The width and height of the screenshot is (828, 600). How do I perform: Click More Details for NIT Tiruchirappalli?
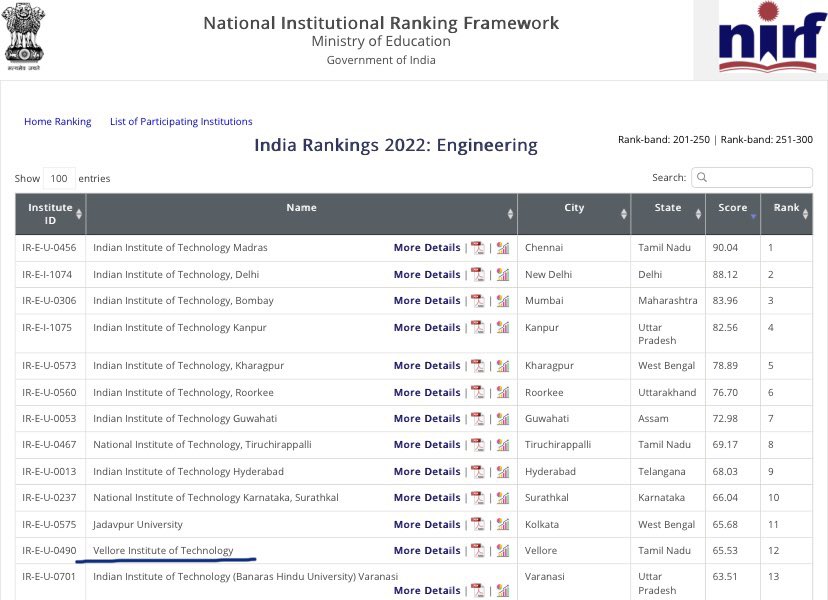[427, 445]
